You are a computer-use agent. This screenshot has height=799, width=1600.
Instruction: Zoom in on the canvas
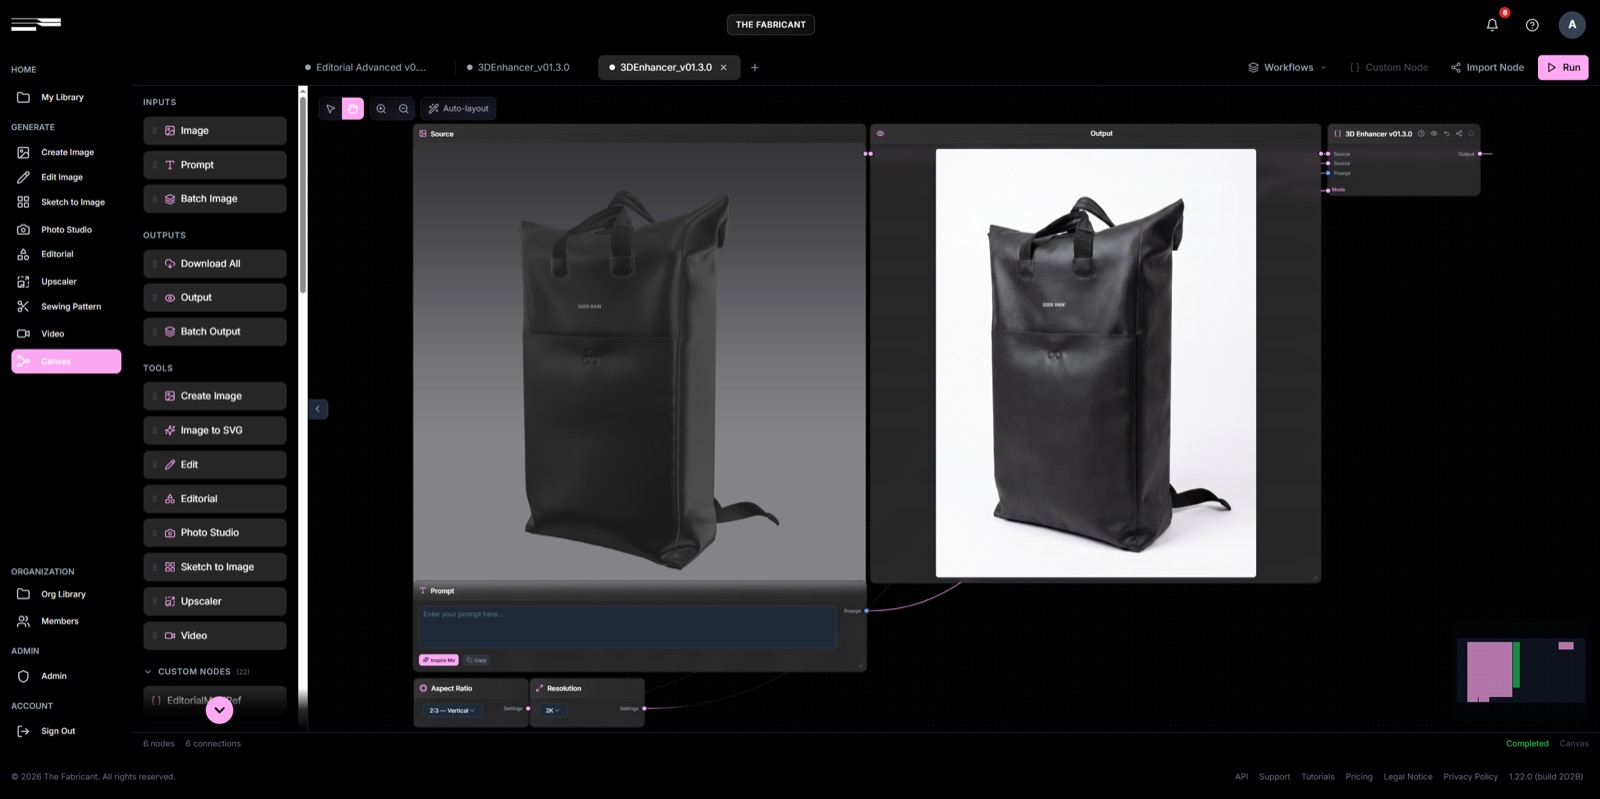381,109
